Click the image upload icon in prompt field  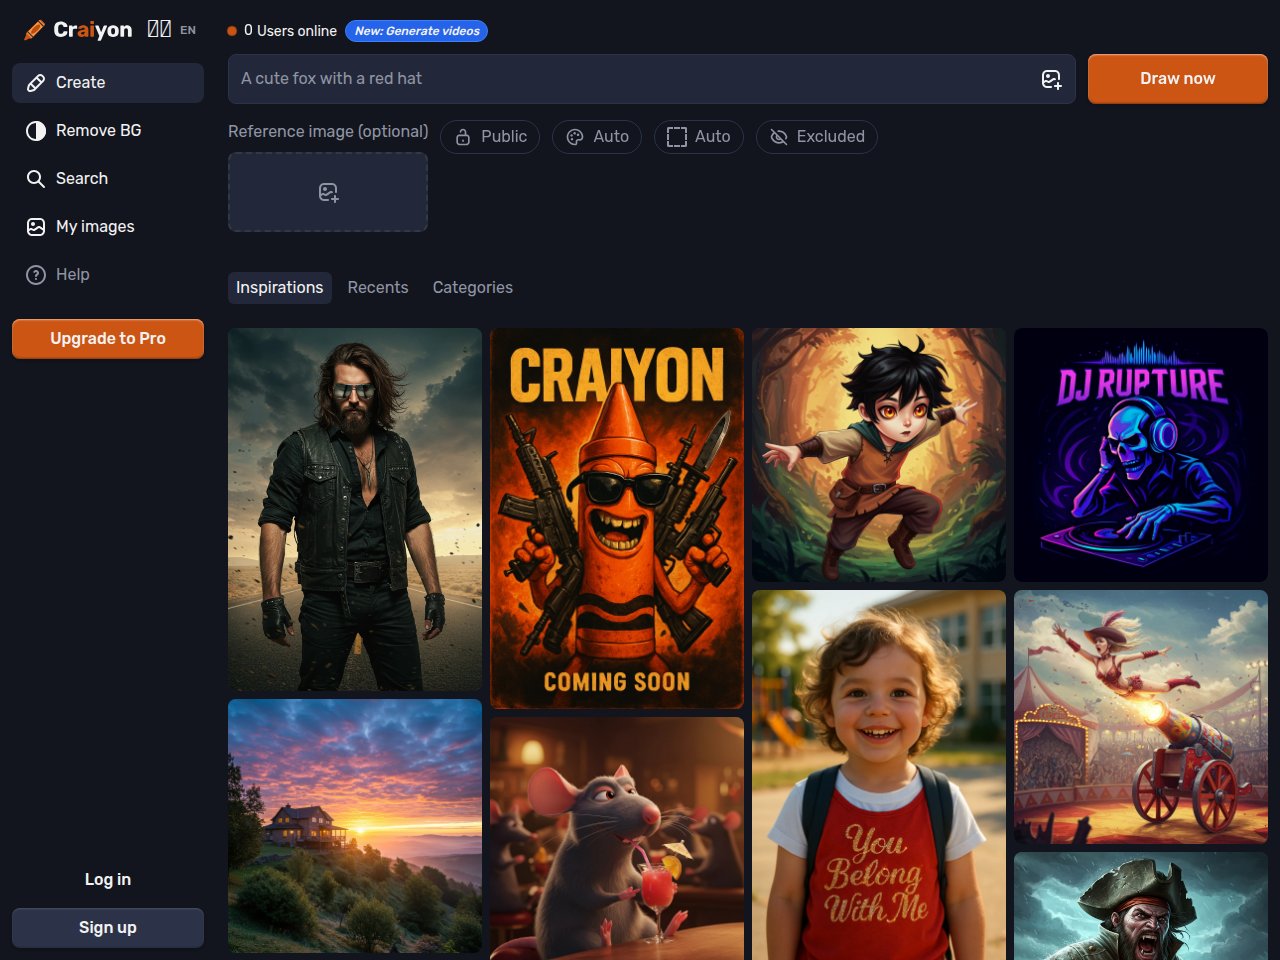click(1051, 80)
